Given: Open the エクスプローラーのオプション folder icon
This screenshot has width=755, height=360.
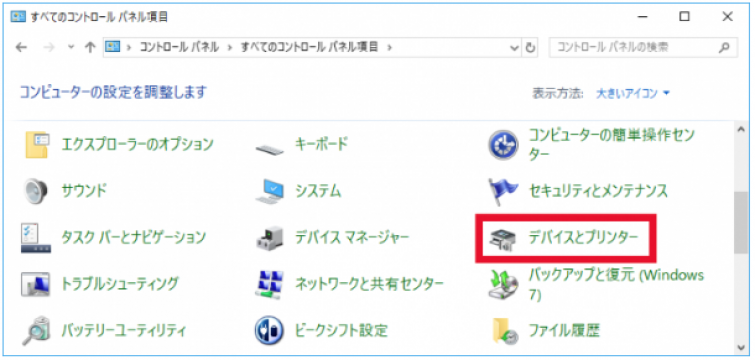Looking at the screenshot, I should (37, 144).
